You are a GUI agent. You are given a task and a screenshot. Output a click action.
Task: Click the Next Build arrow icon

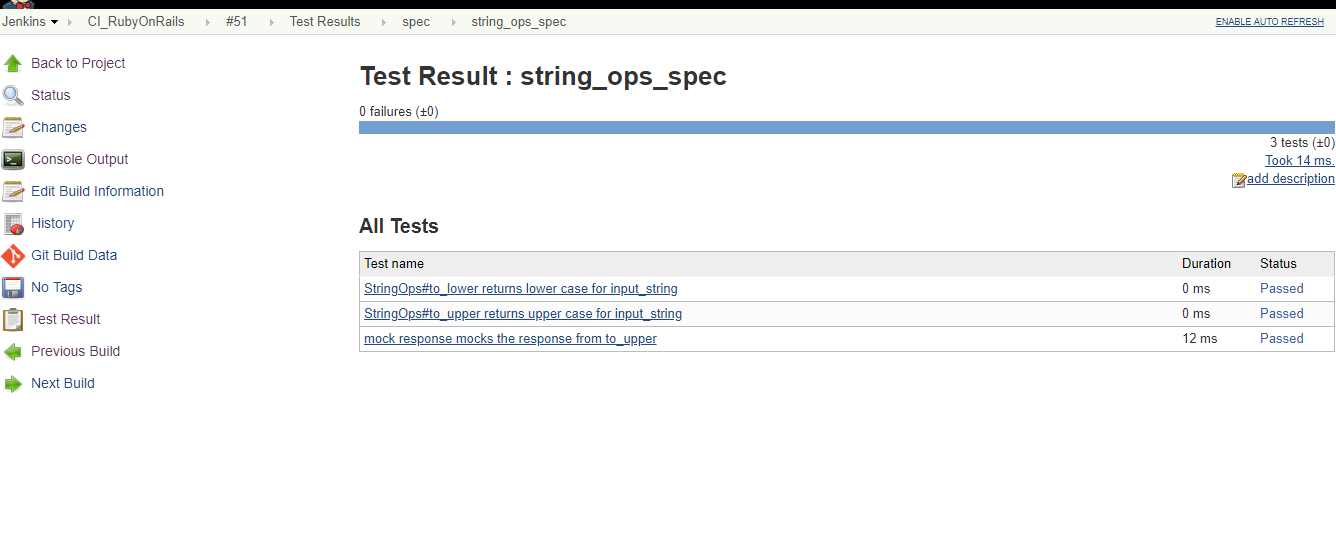(13, 384)
